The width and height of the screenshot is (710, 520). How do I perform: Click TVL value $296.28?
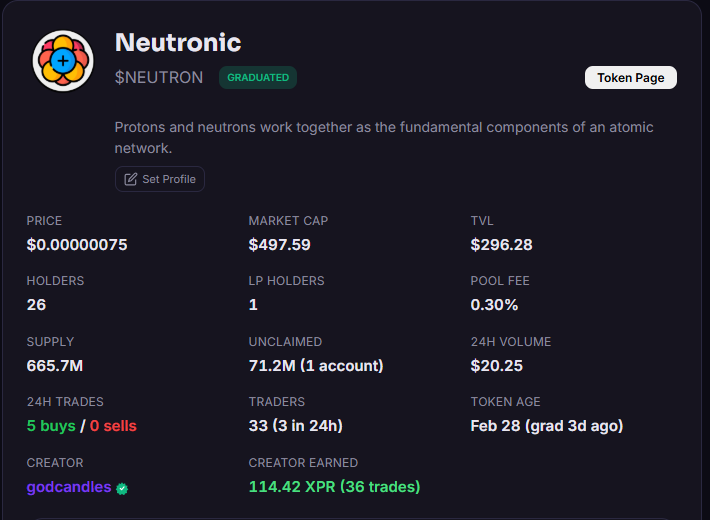point(501,245)
